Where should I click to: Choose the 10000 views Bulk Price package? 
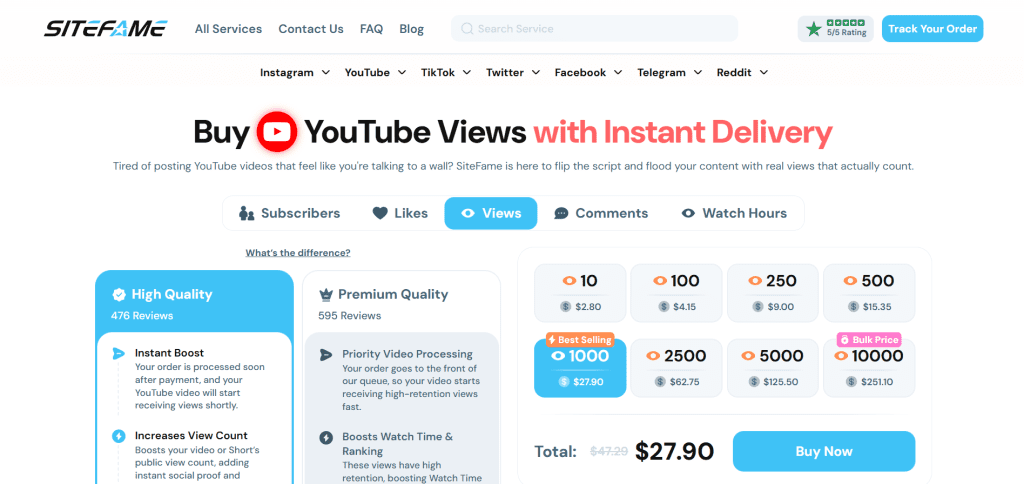click(x=869, y=368)
